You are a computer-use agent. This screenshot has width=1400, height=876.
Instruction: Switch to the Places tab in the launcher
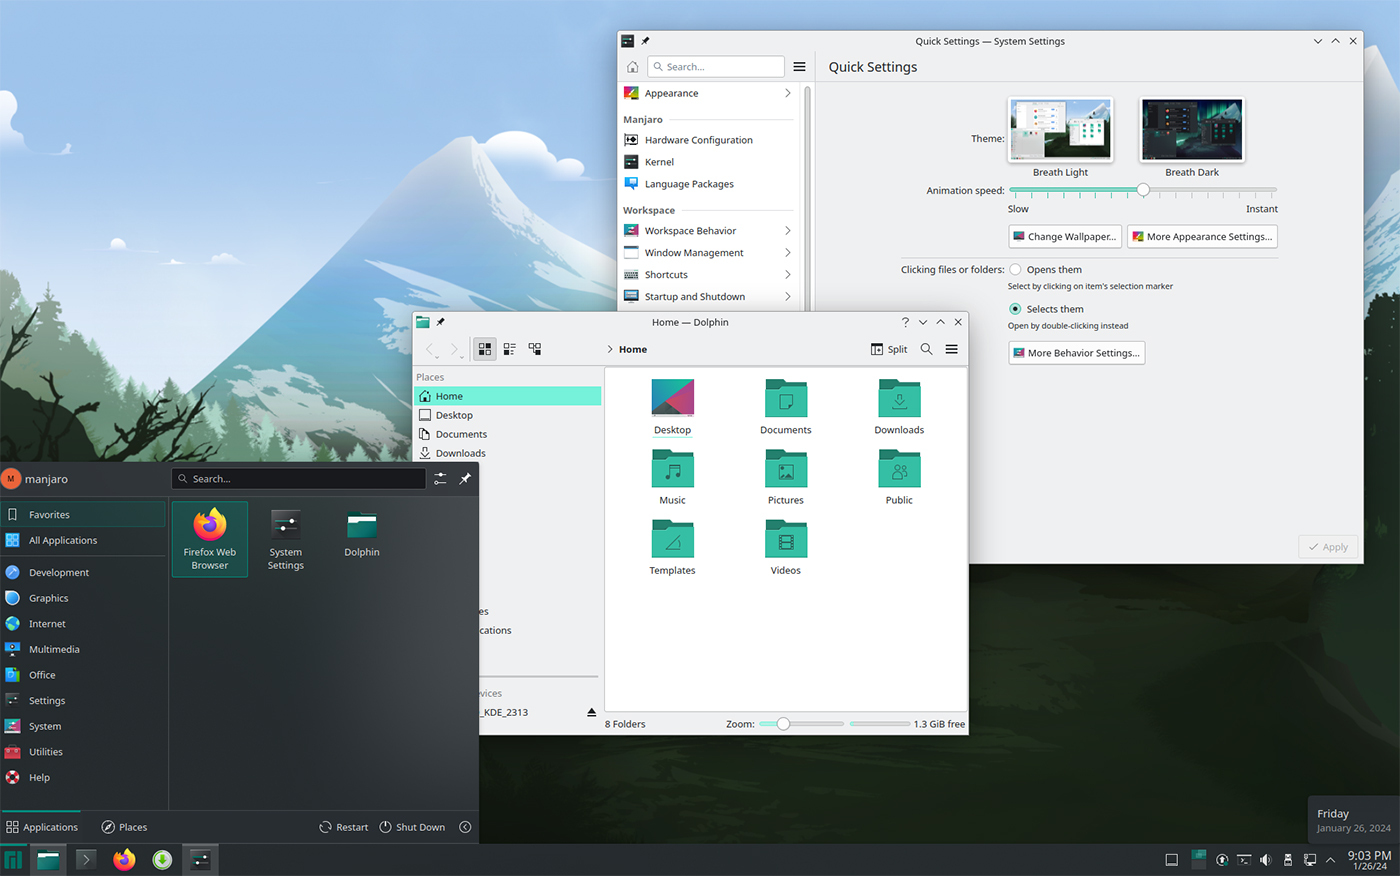point(125,827)
